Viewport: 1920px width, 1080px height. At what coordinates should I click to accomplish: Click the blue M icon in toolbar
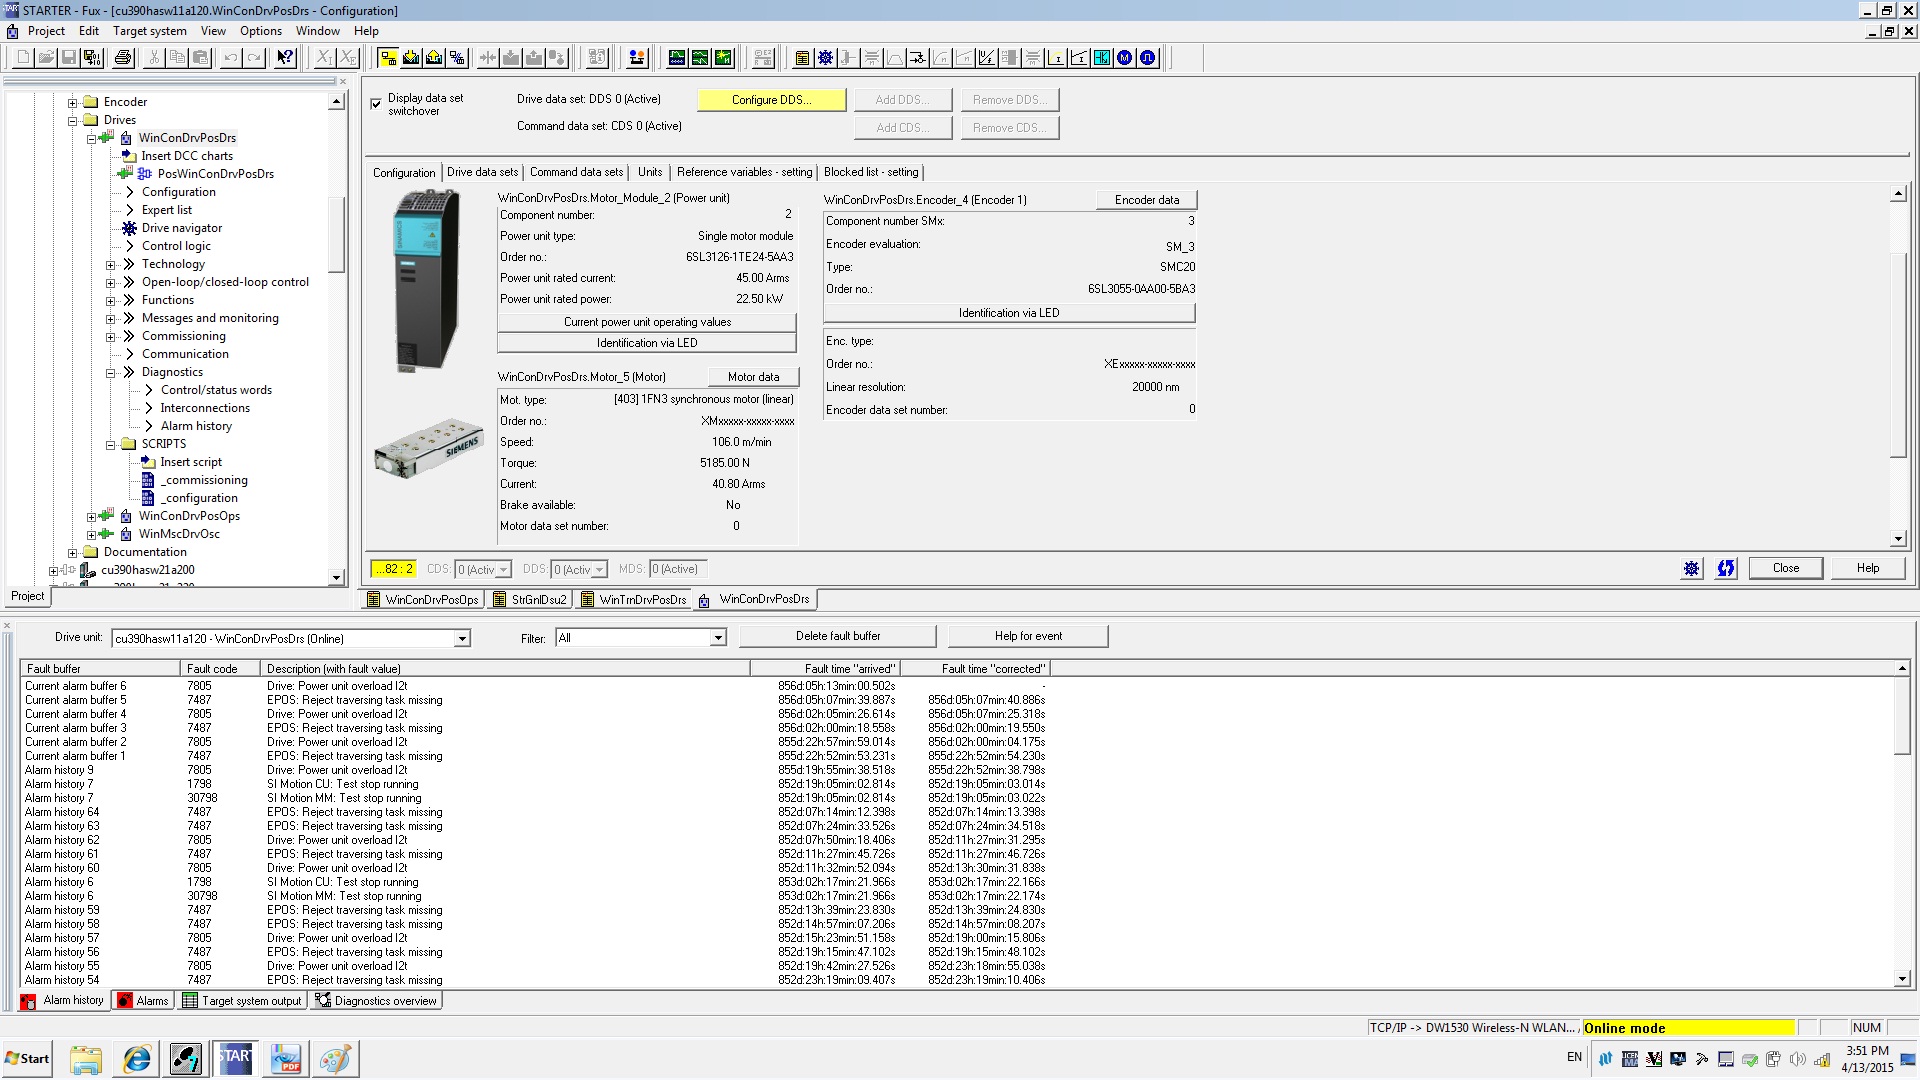pyautogui.click(x=1124, y=58)
